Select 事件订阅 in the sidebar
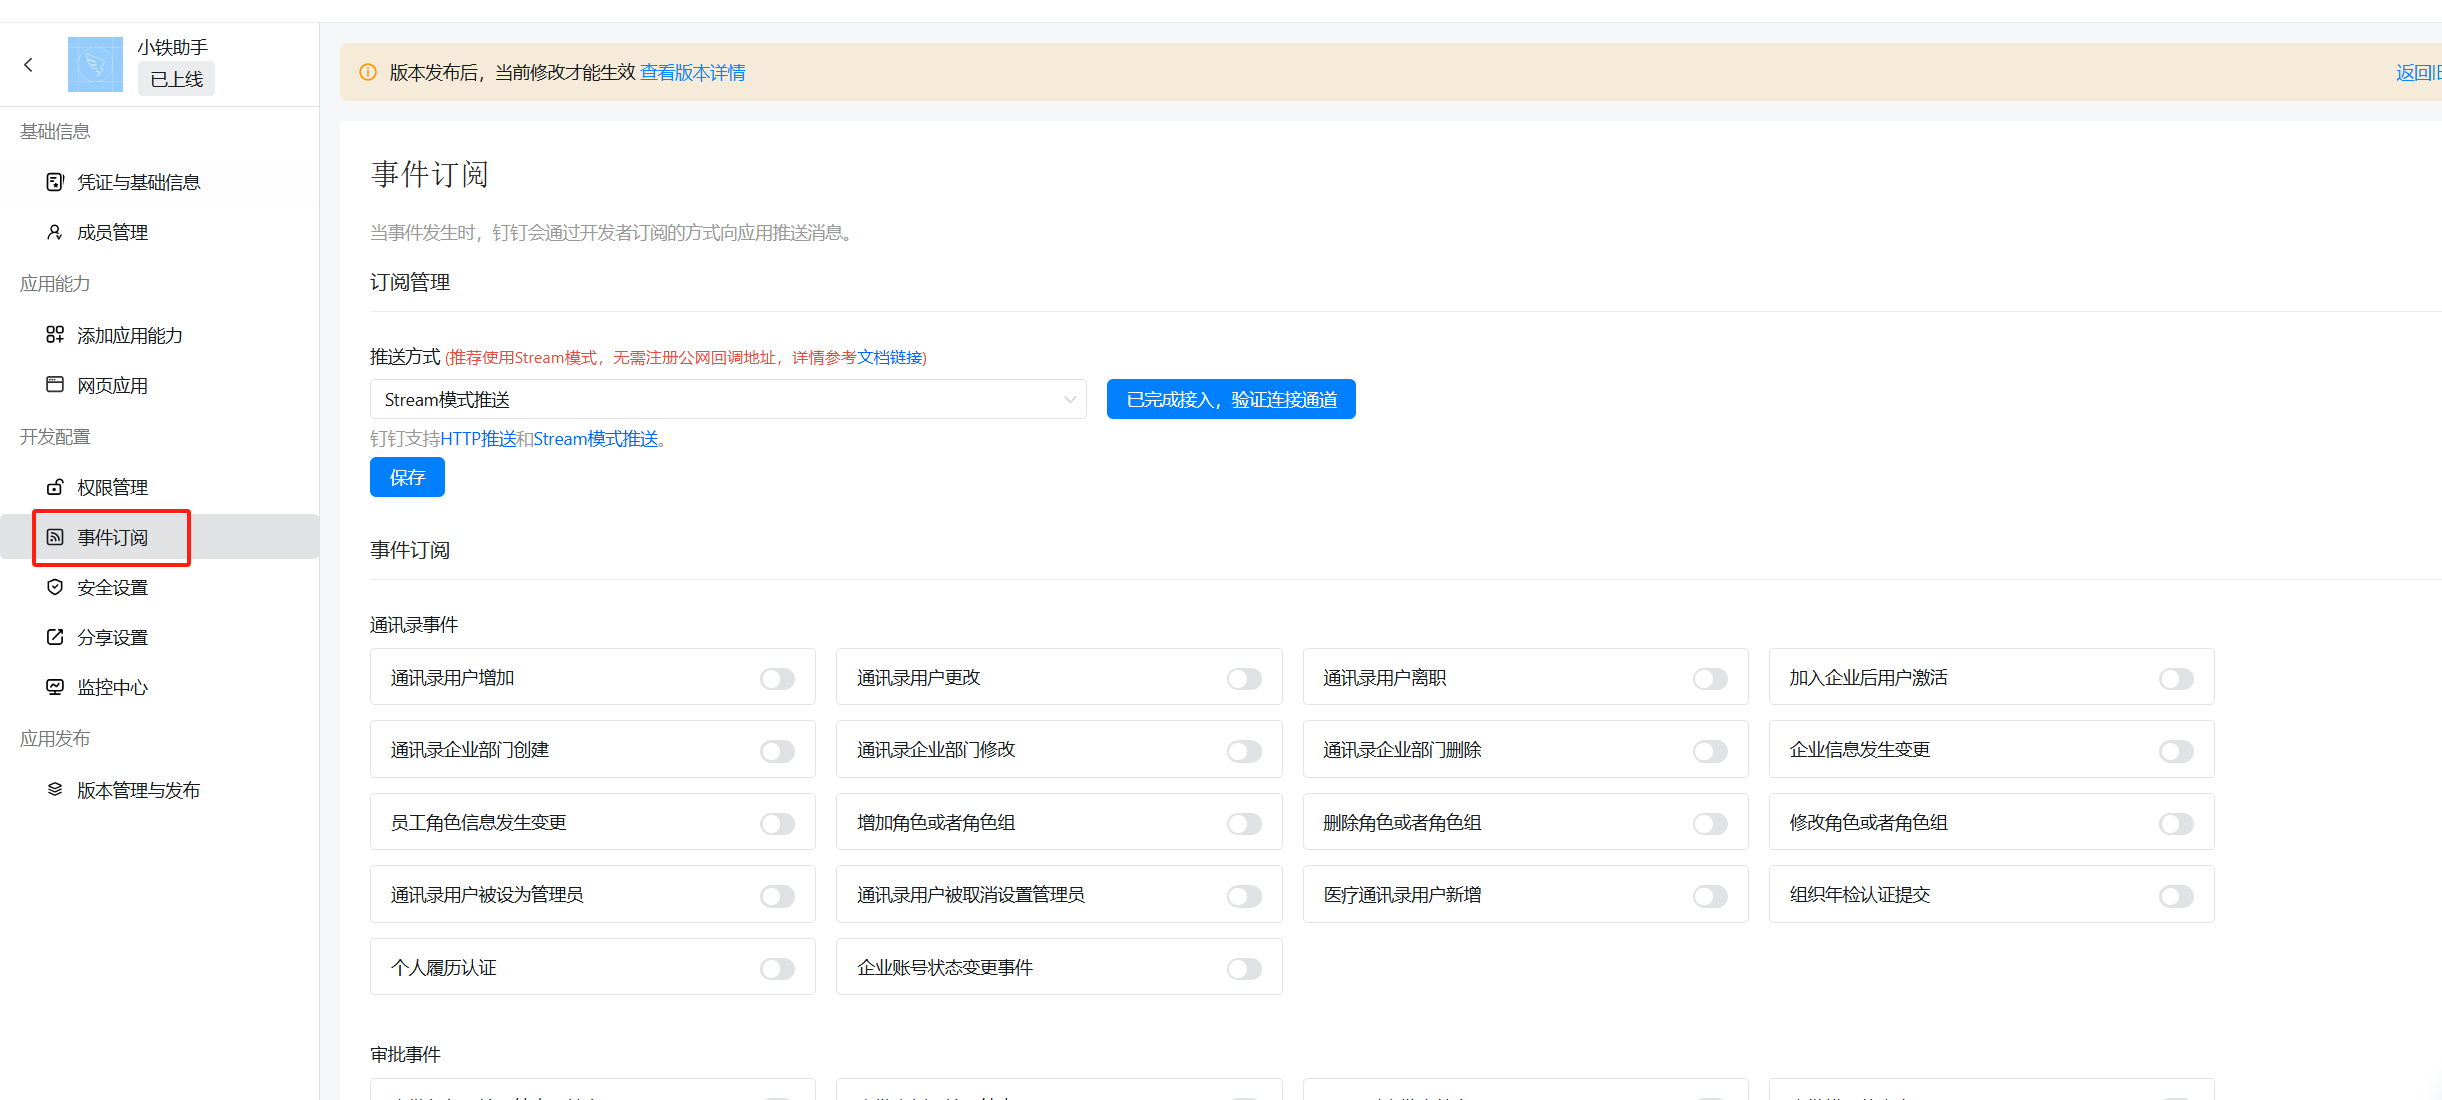This screenshot has width=2442, height=1100. (x=112, y=538)
